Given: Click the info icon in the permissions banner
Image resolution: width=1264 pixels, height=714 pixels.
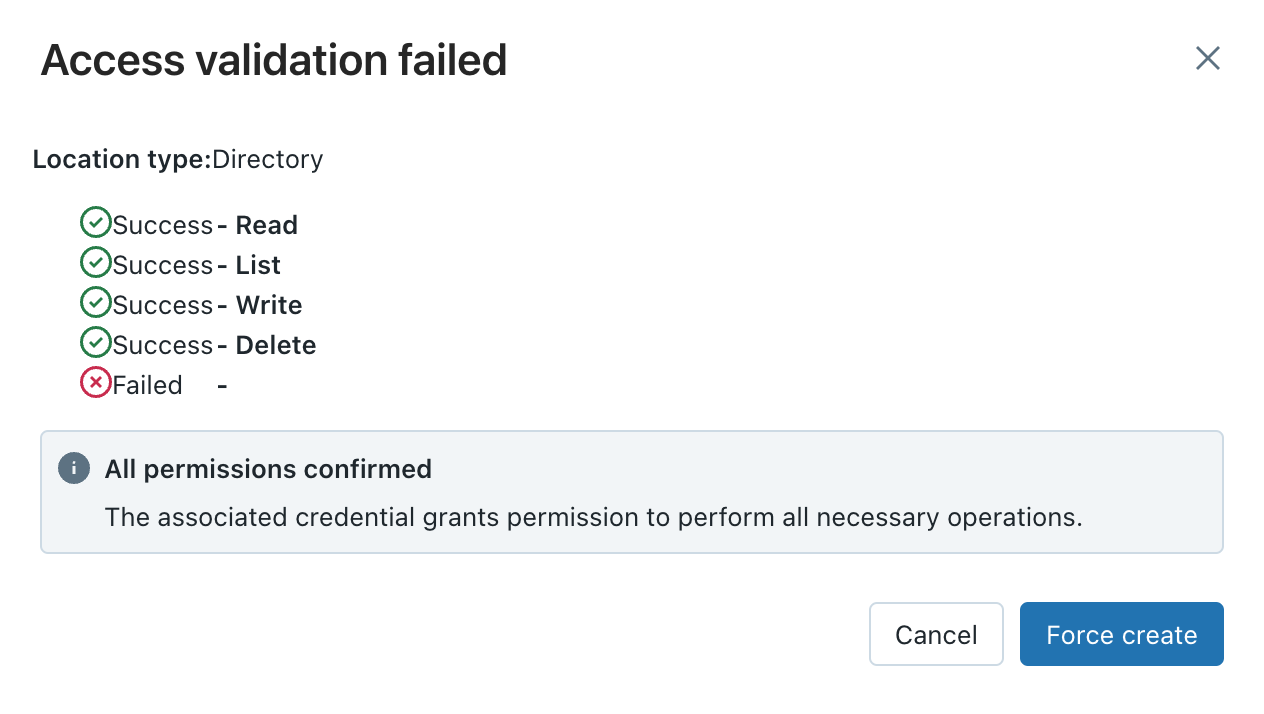Looking at the screenshot, I should tap(73, 468).
